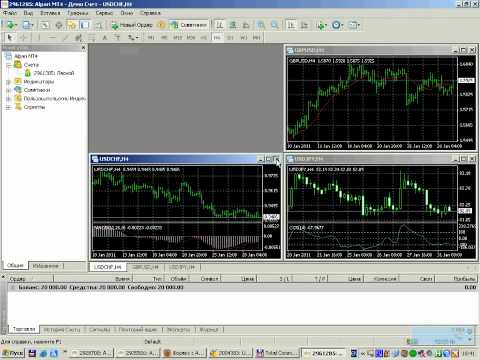Switch timeframe to D1
The width and height of the screenshot is (480, 360).
[230, 38]
